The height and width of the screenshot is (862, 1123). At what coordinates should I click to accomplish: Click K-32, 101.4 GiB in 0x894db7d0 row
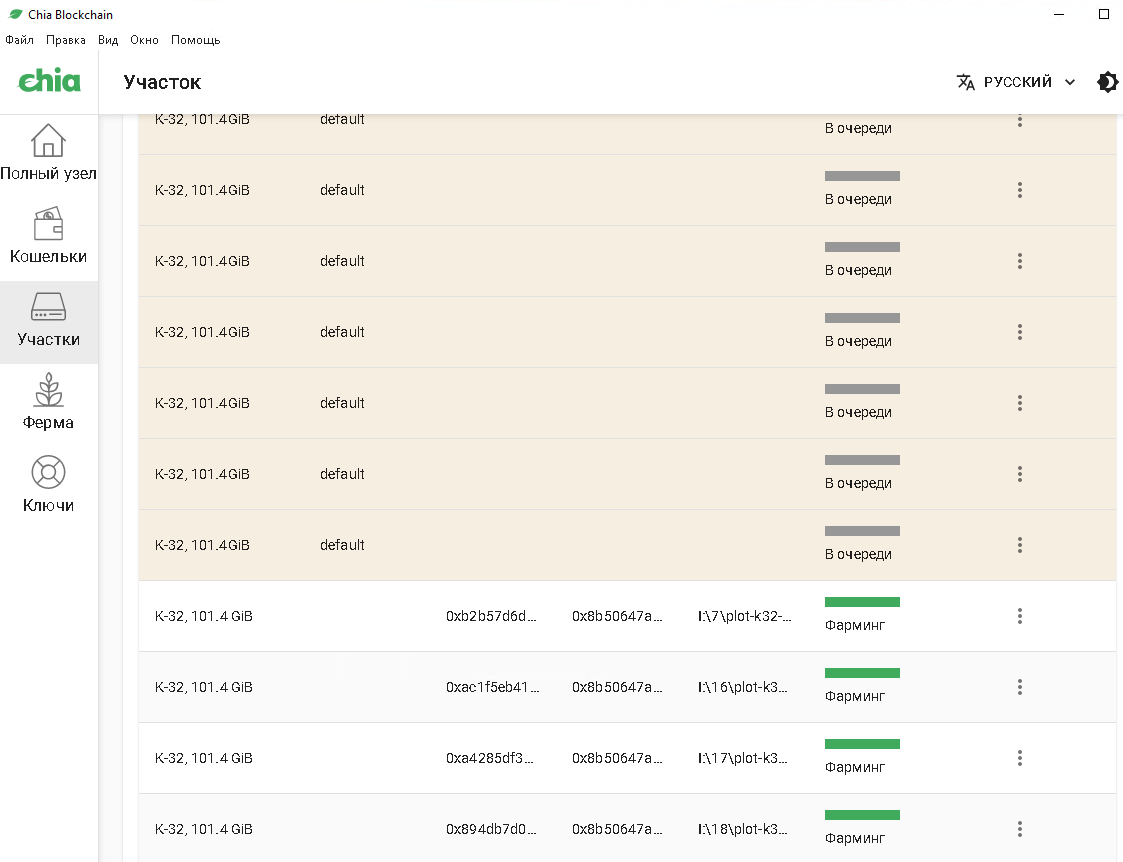[203, 829]
